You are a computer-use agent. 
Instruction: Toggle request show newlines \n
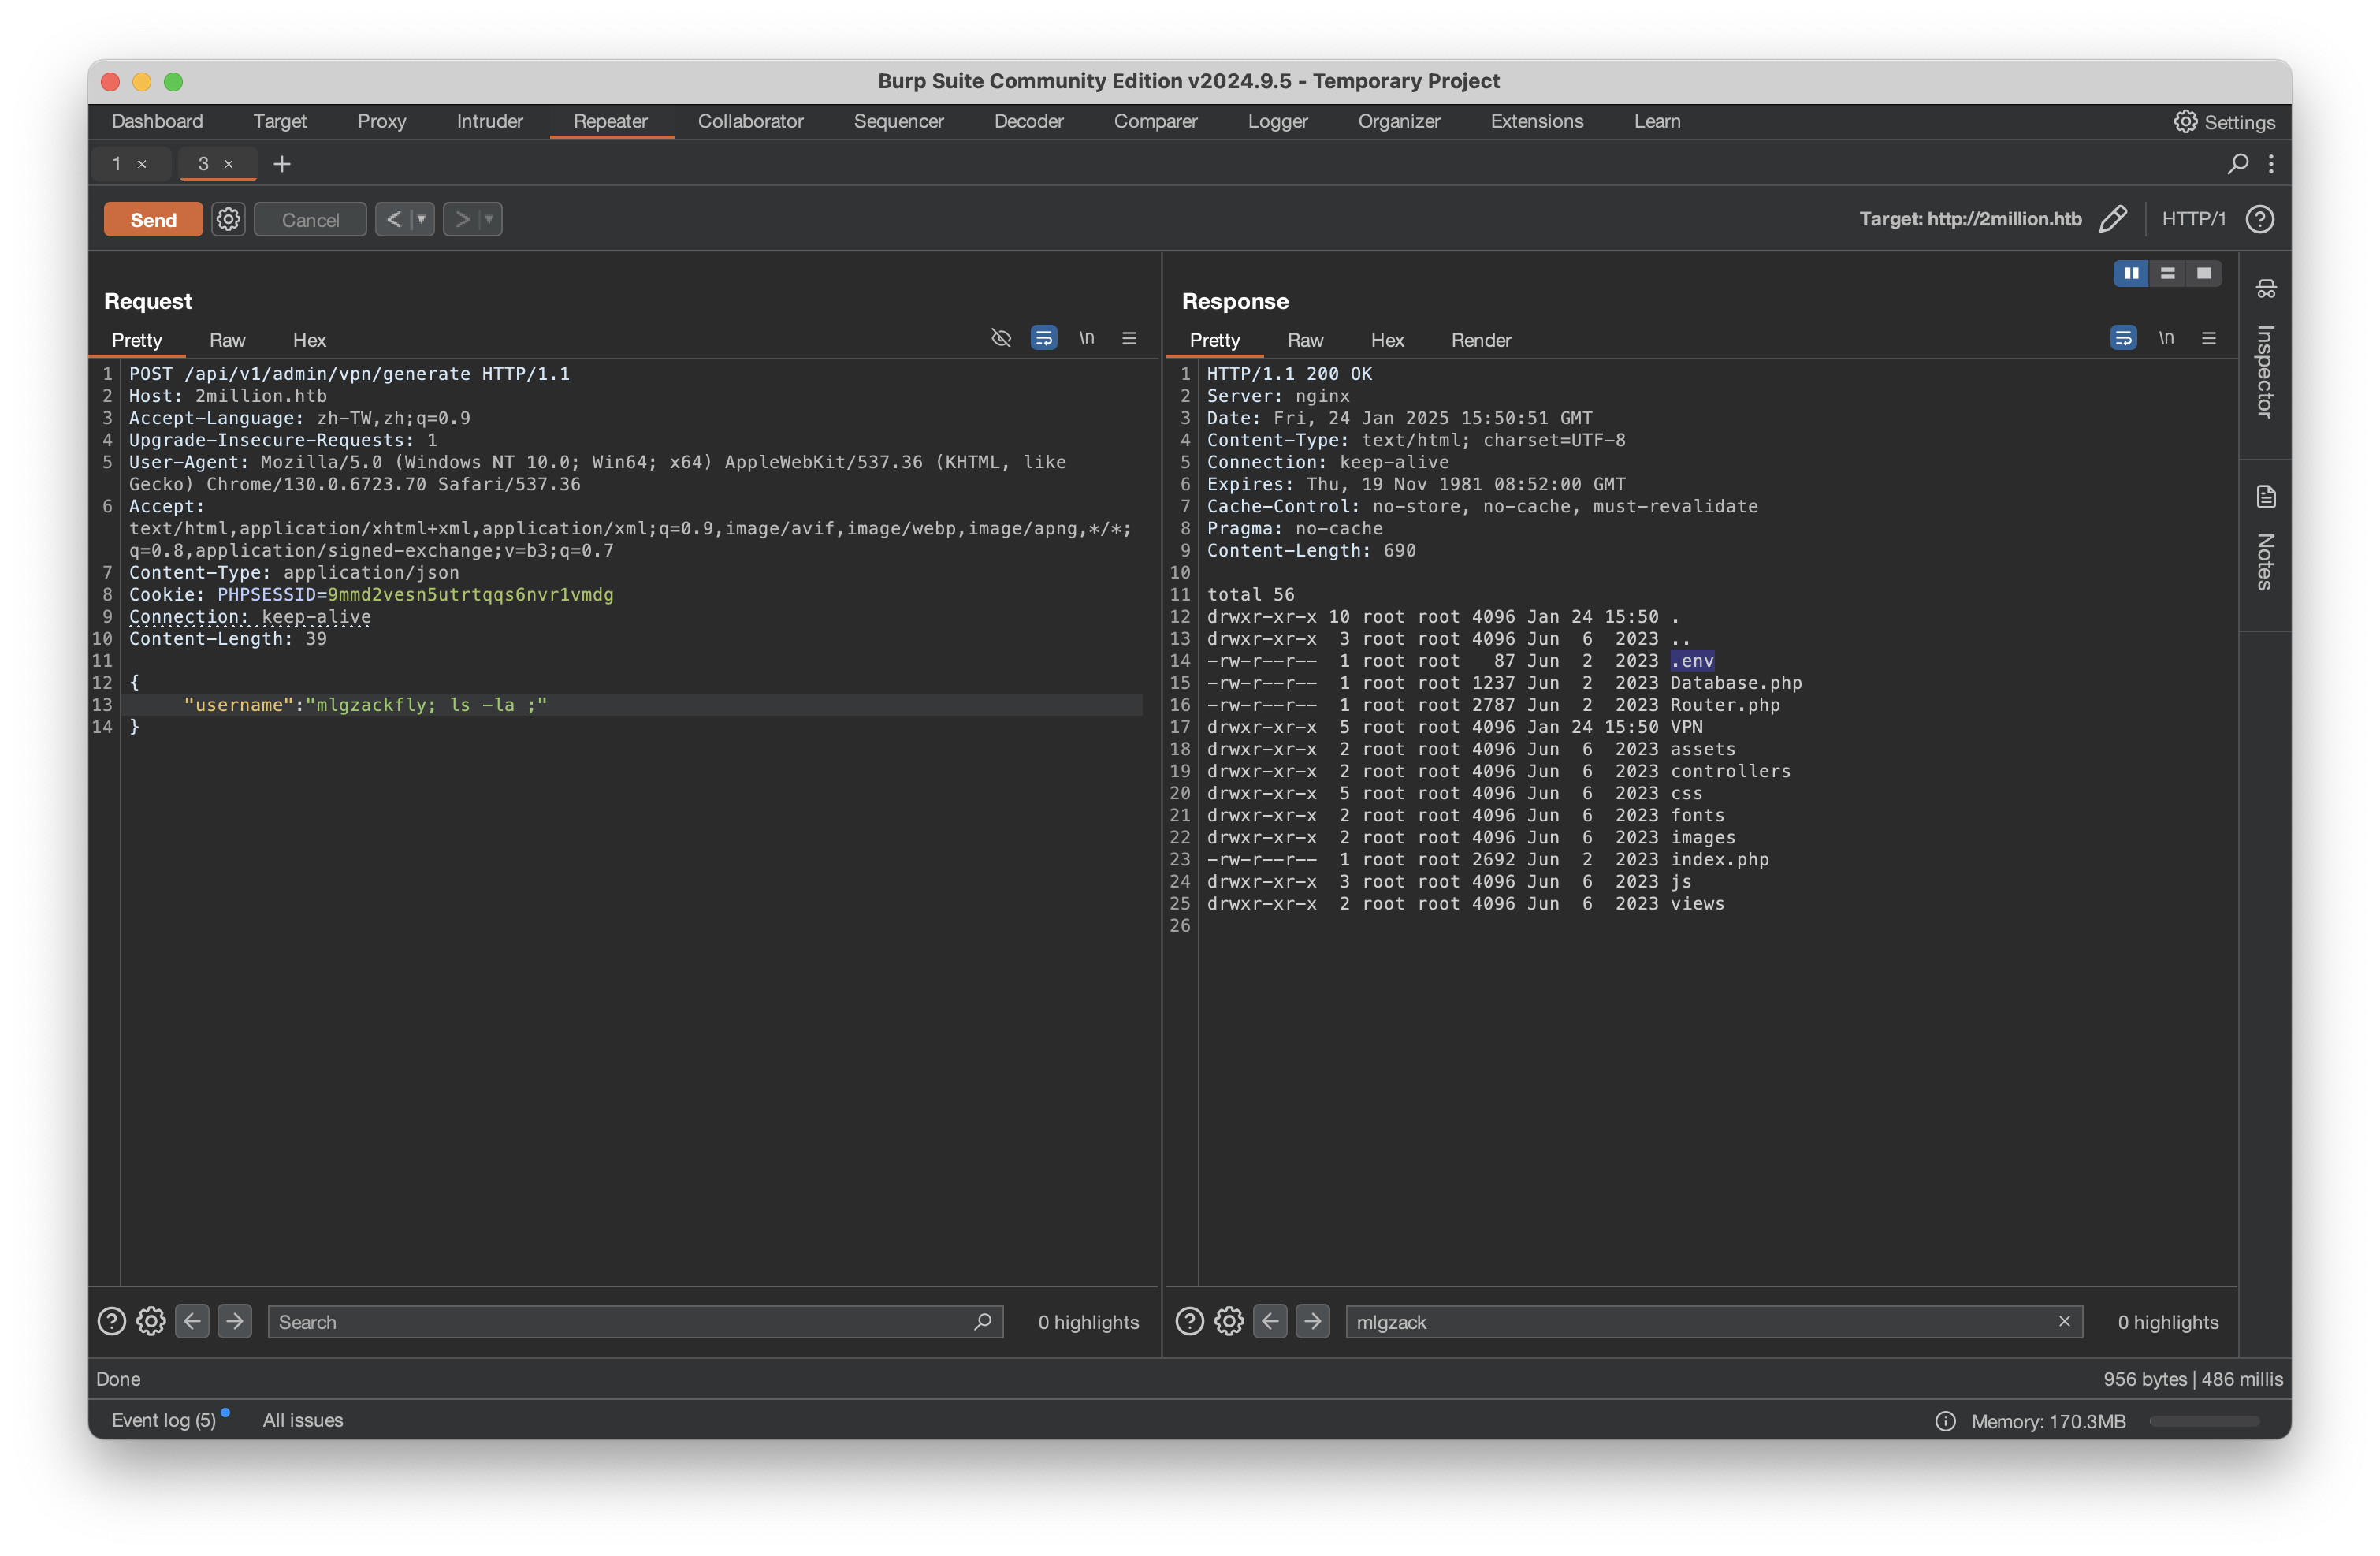(1086, 338)
